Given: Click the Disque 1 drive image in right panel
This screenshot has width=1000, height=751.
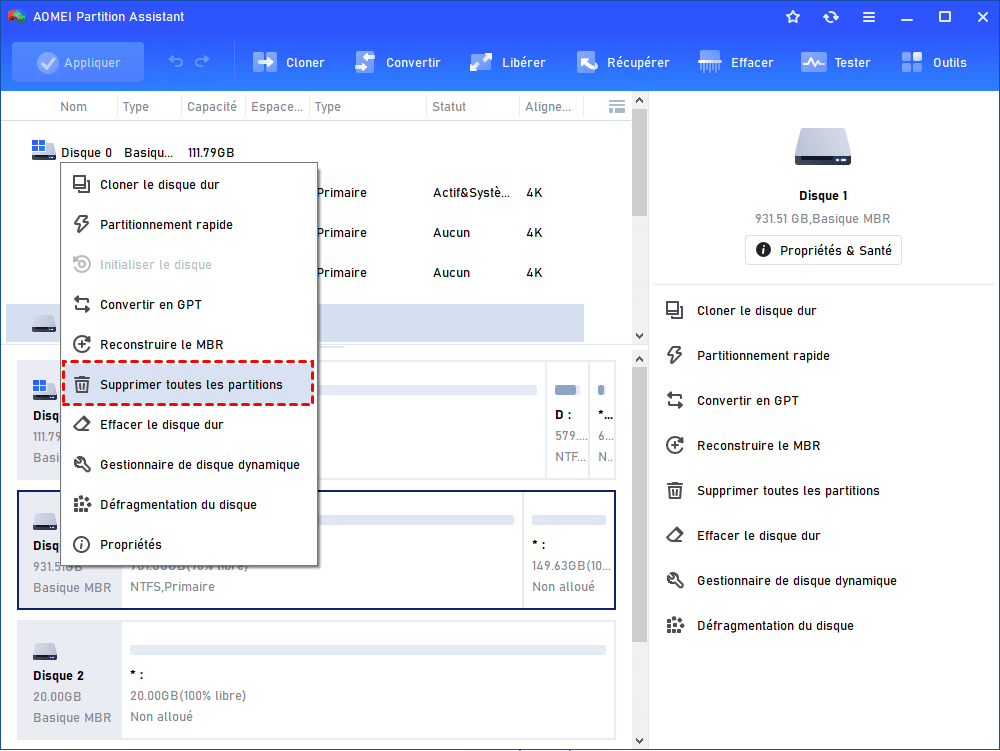Looking at the screenshot, I should pos(823,147).
